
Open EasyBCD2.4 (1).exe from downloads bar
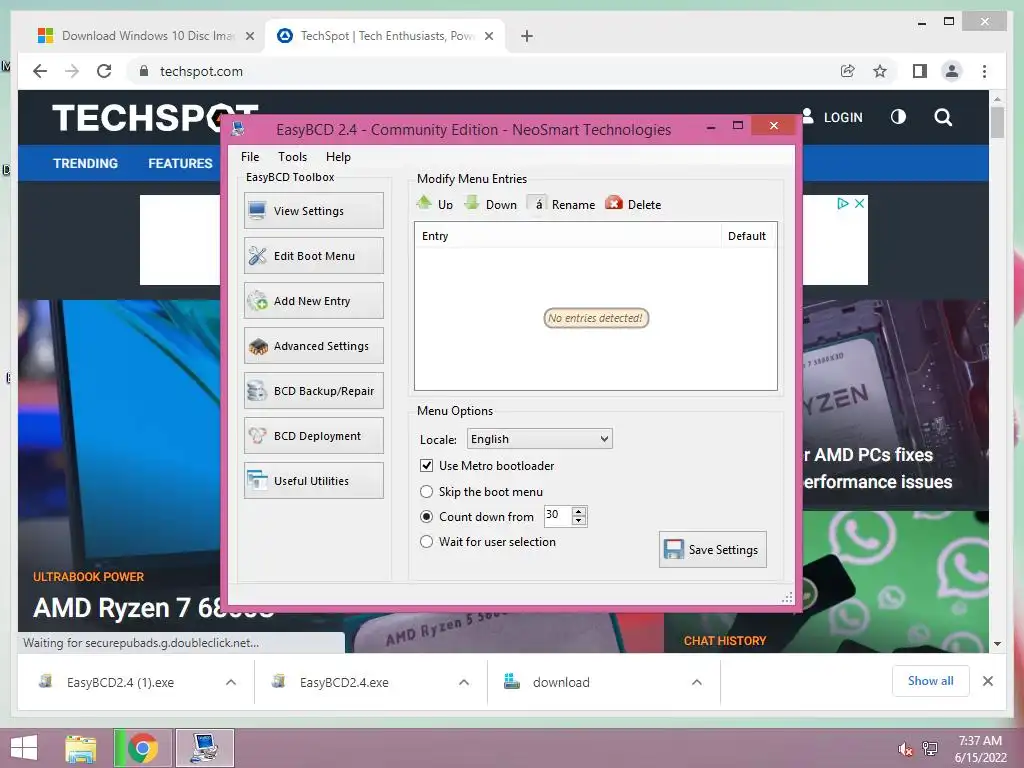click(x=120, y=682)
